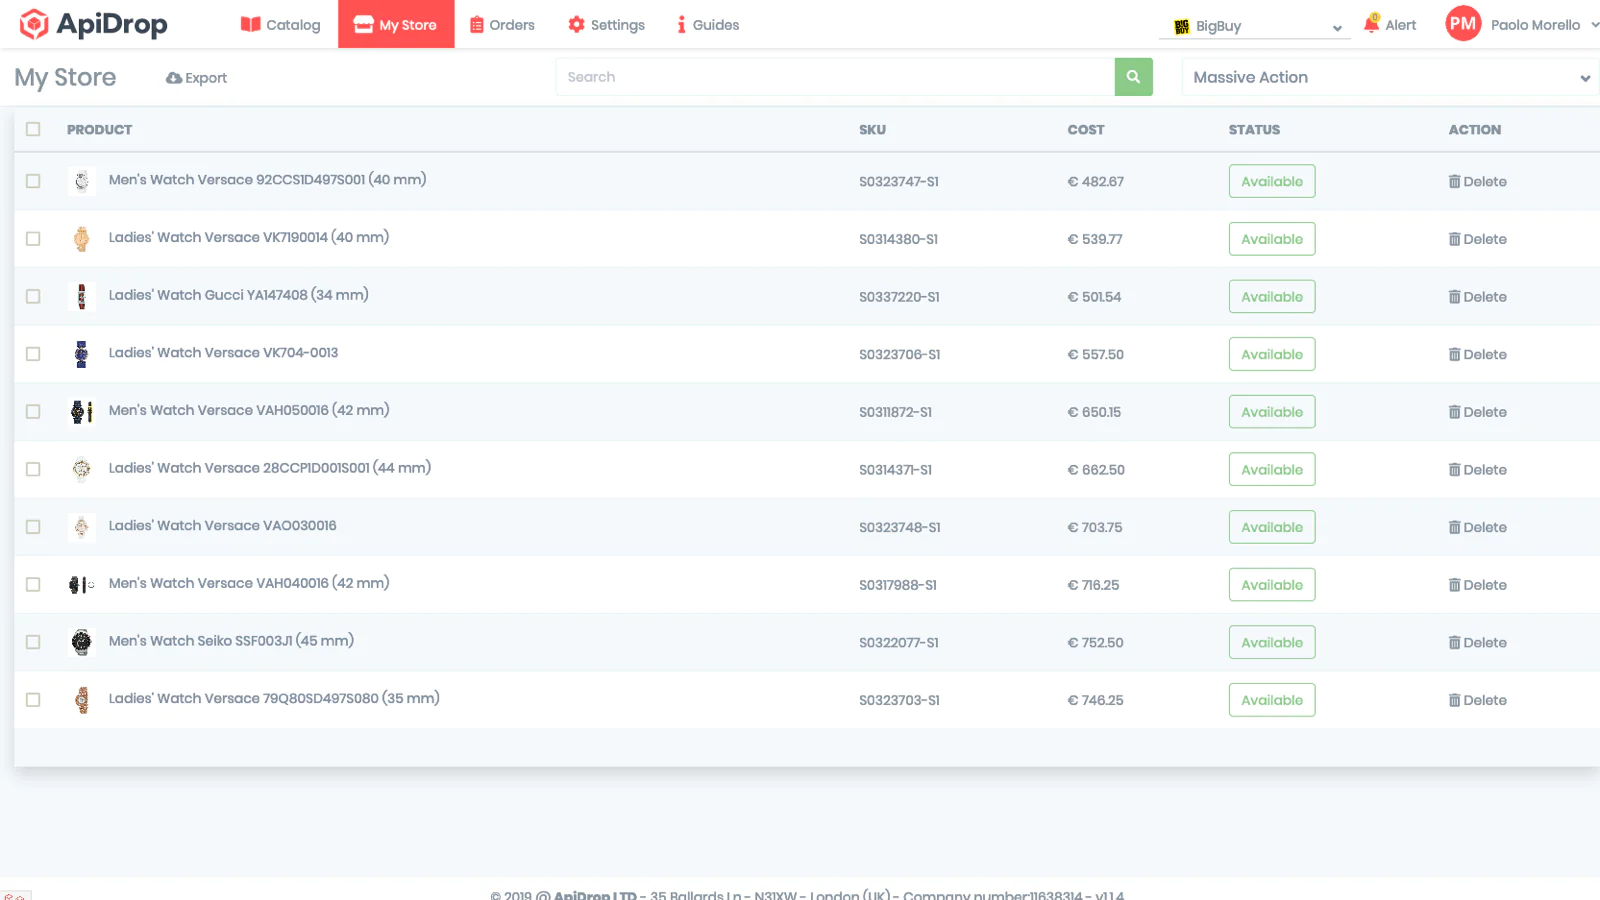Screen dimensions: 1600x900
Task: Click the Alert bell icon
Action: 1372,24
